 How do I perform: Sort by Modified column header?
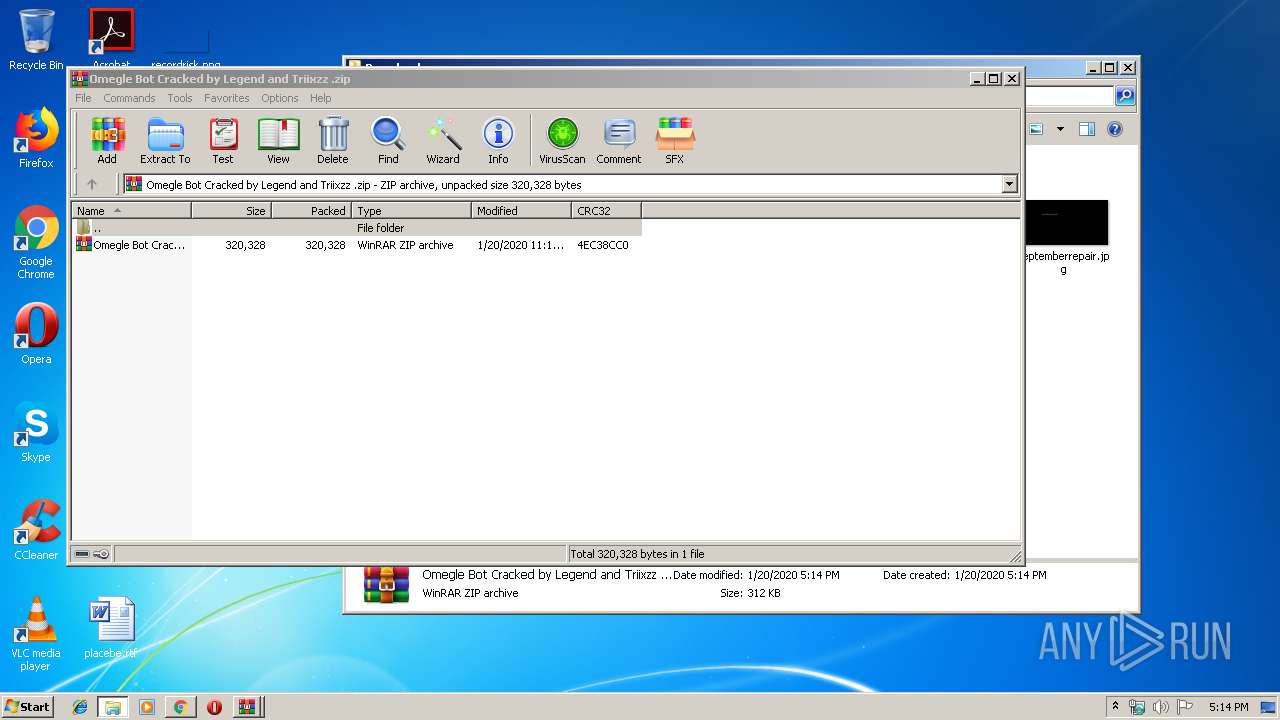(521, 211)
